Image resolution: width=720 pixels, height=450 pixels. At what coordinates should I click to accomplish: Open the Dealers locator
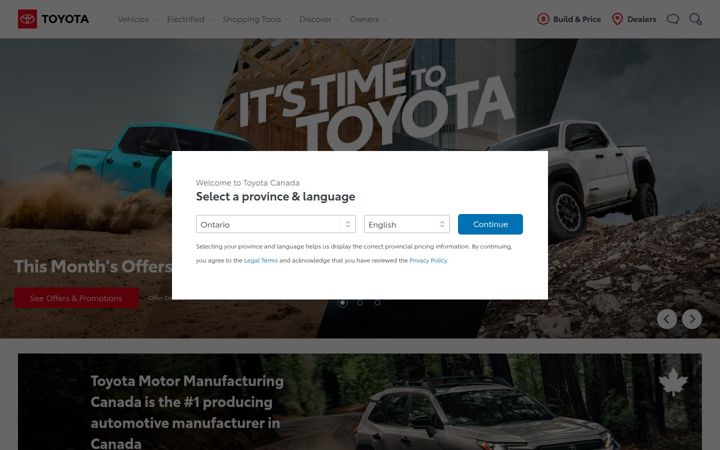point(634,19)
